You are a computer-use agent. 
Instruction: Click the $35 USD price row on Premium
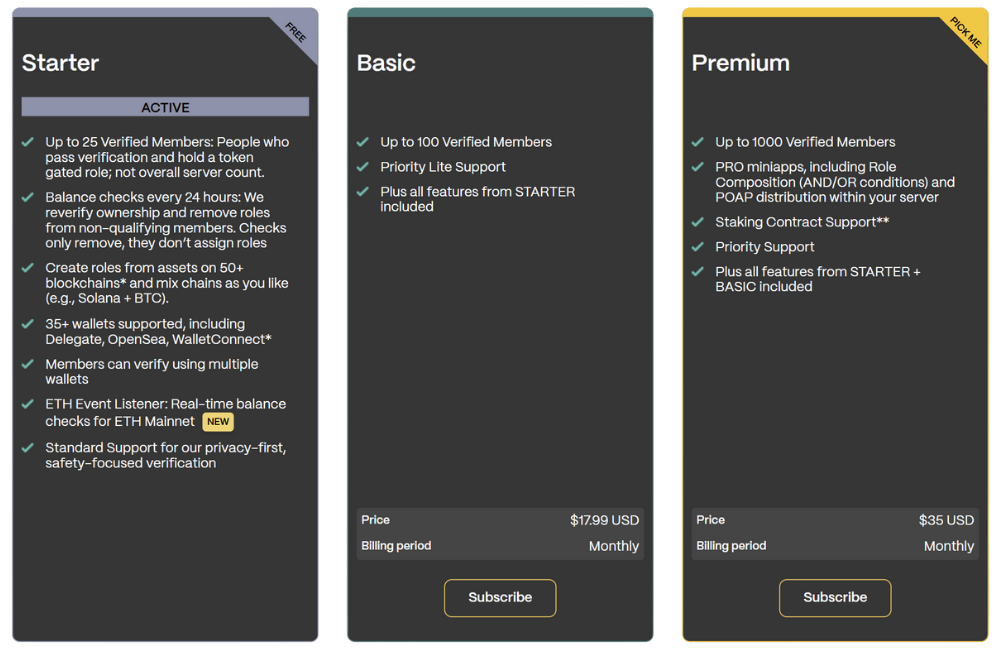coord(835,520)
